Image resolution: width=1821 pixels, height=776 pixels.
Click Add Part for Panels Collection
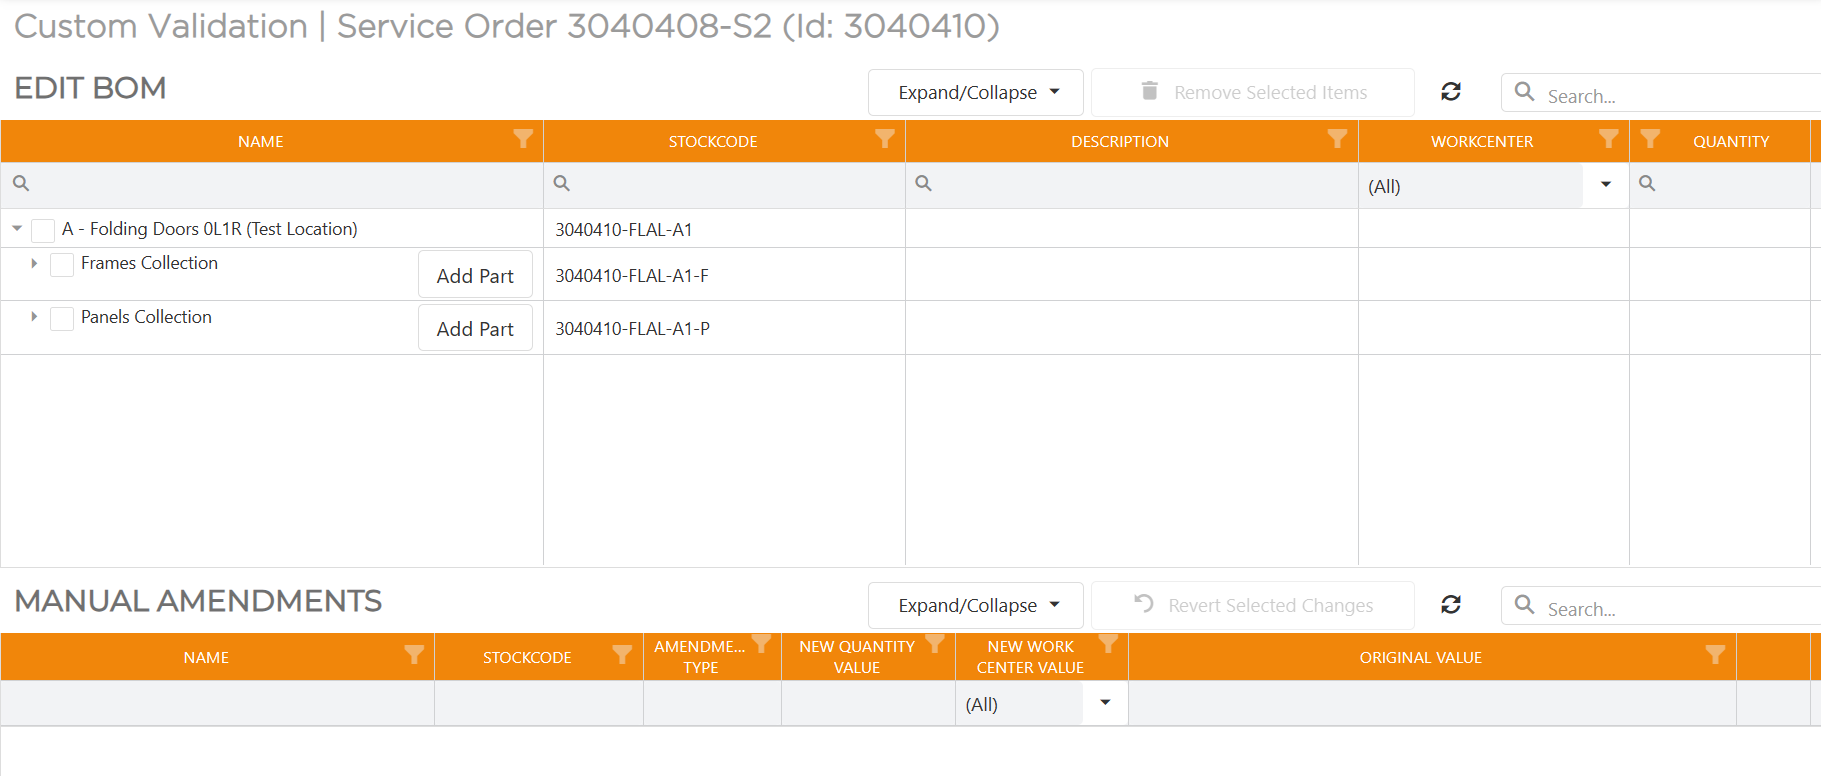475,328
